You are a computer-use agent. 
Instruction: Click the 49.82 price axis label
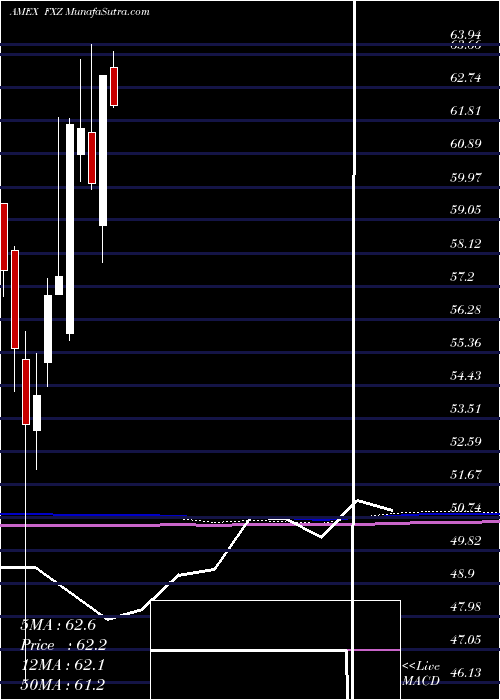[x=466, y=541]
